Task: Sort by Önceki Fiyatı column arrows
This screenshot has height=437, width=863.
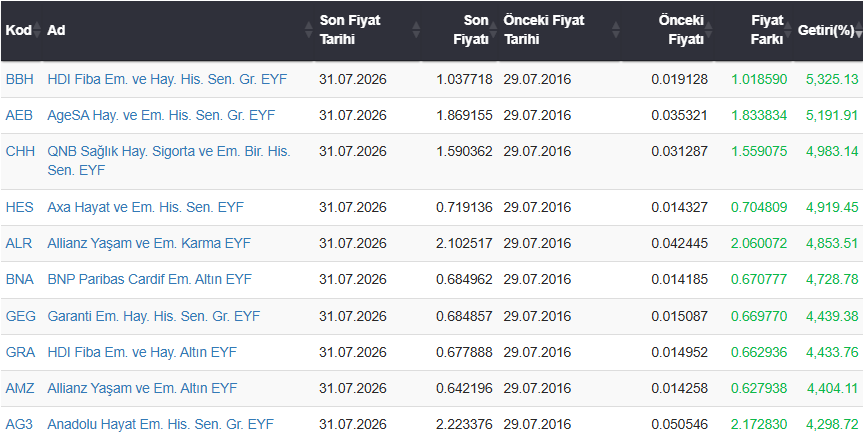Action: [709, 30]
